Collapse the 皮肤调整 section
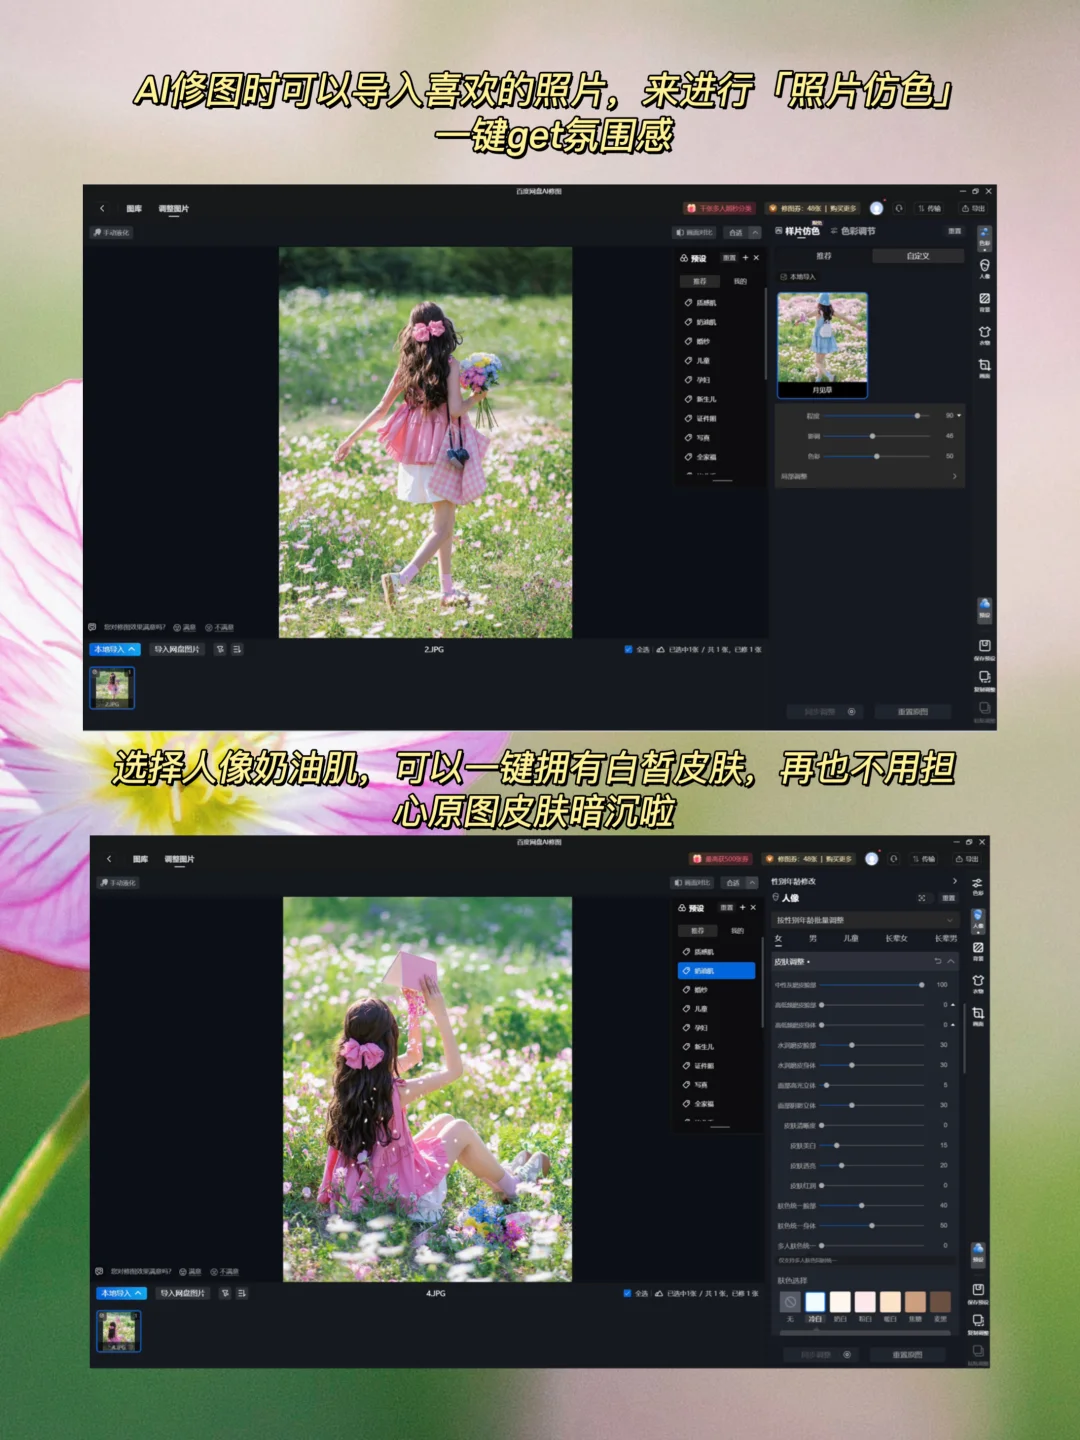 [x=951, y=961]
